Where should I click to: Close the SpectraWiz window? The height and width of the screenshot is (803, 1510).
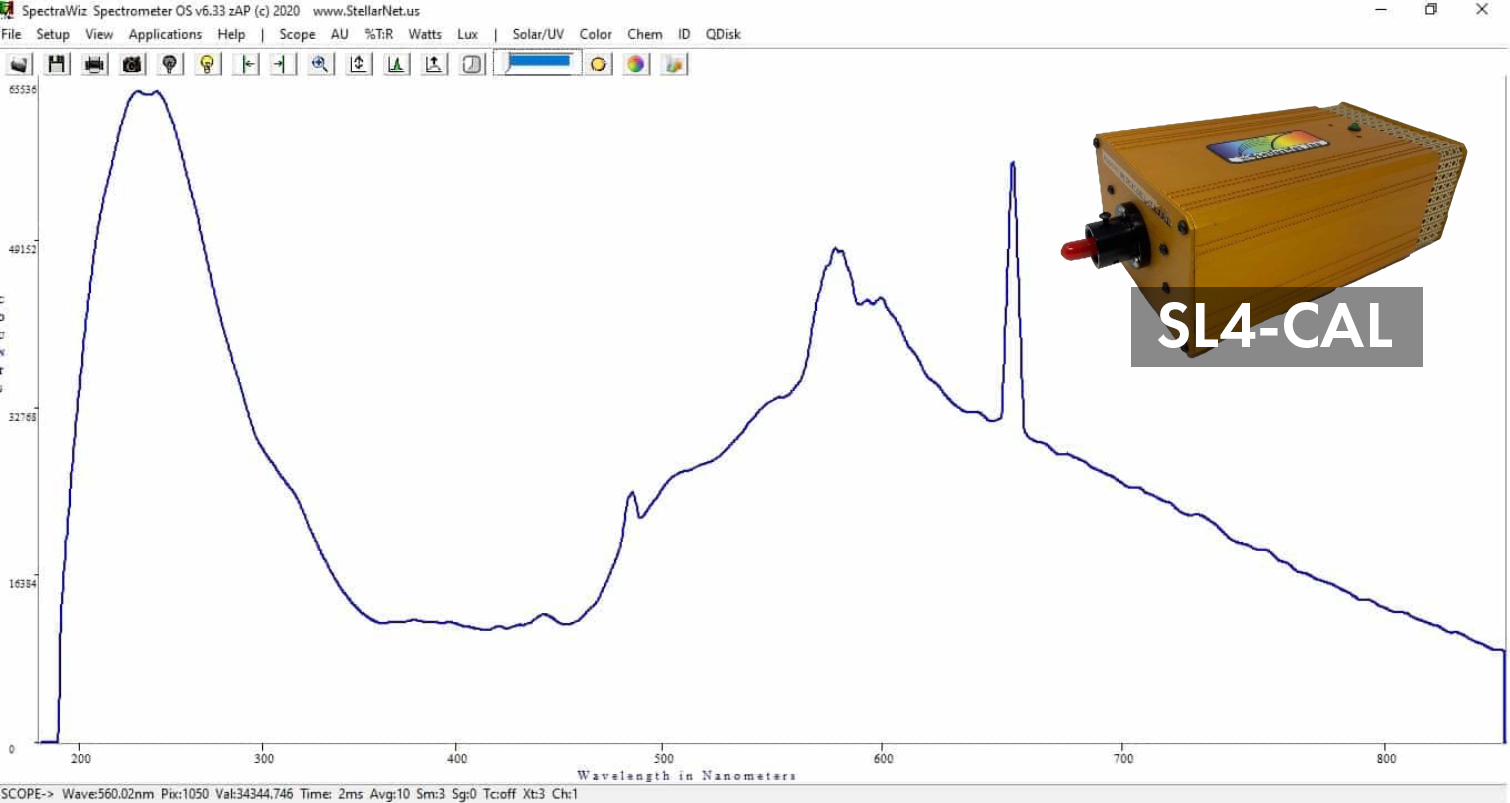pyautogui.click(x=1482, y=10)
